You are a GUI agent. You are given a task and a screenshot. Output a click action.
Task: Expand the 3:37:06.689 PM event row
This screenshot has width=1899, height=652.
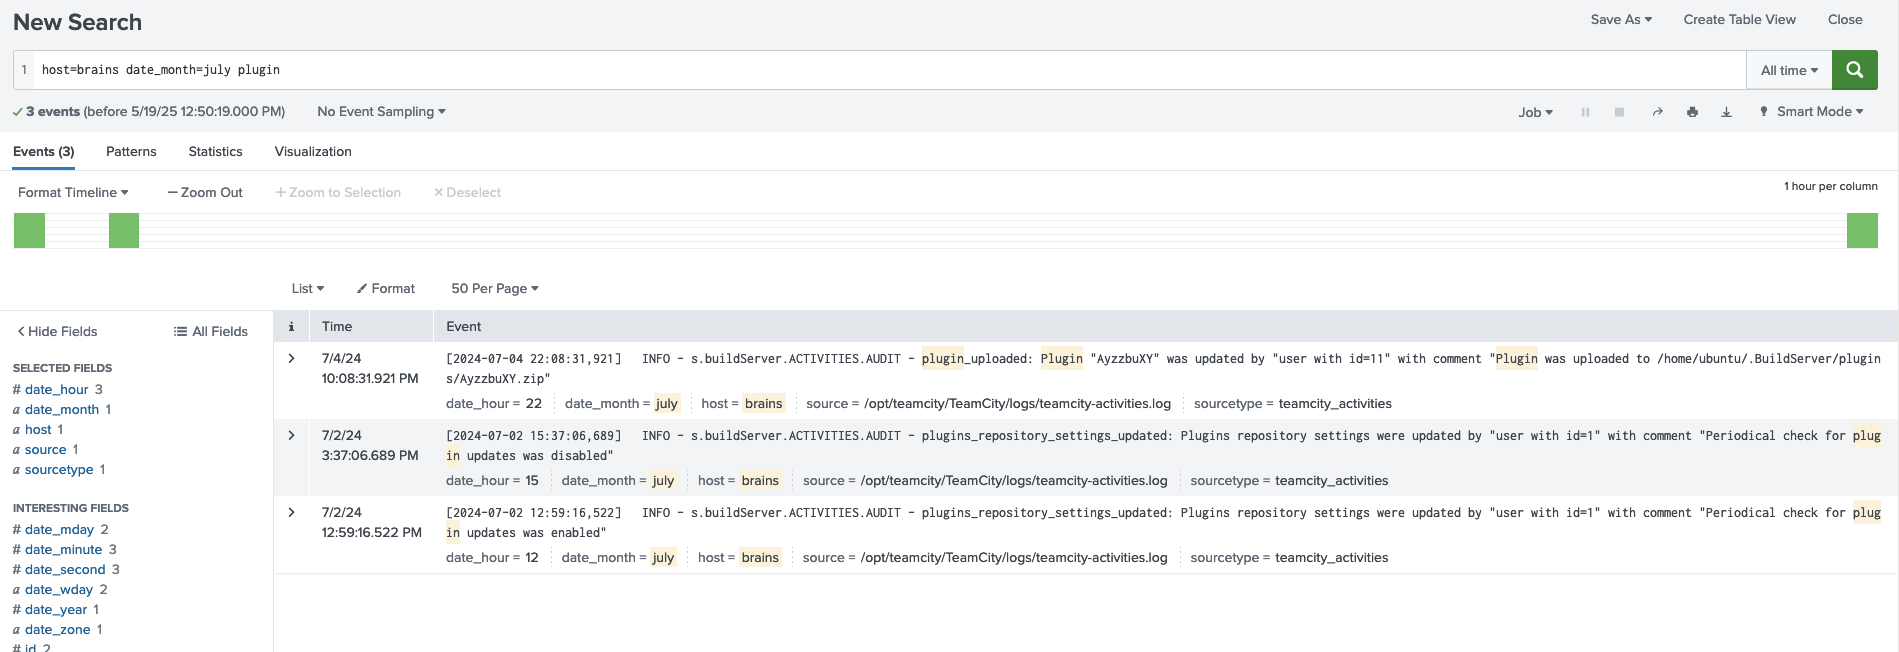coord(291,435)
